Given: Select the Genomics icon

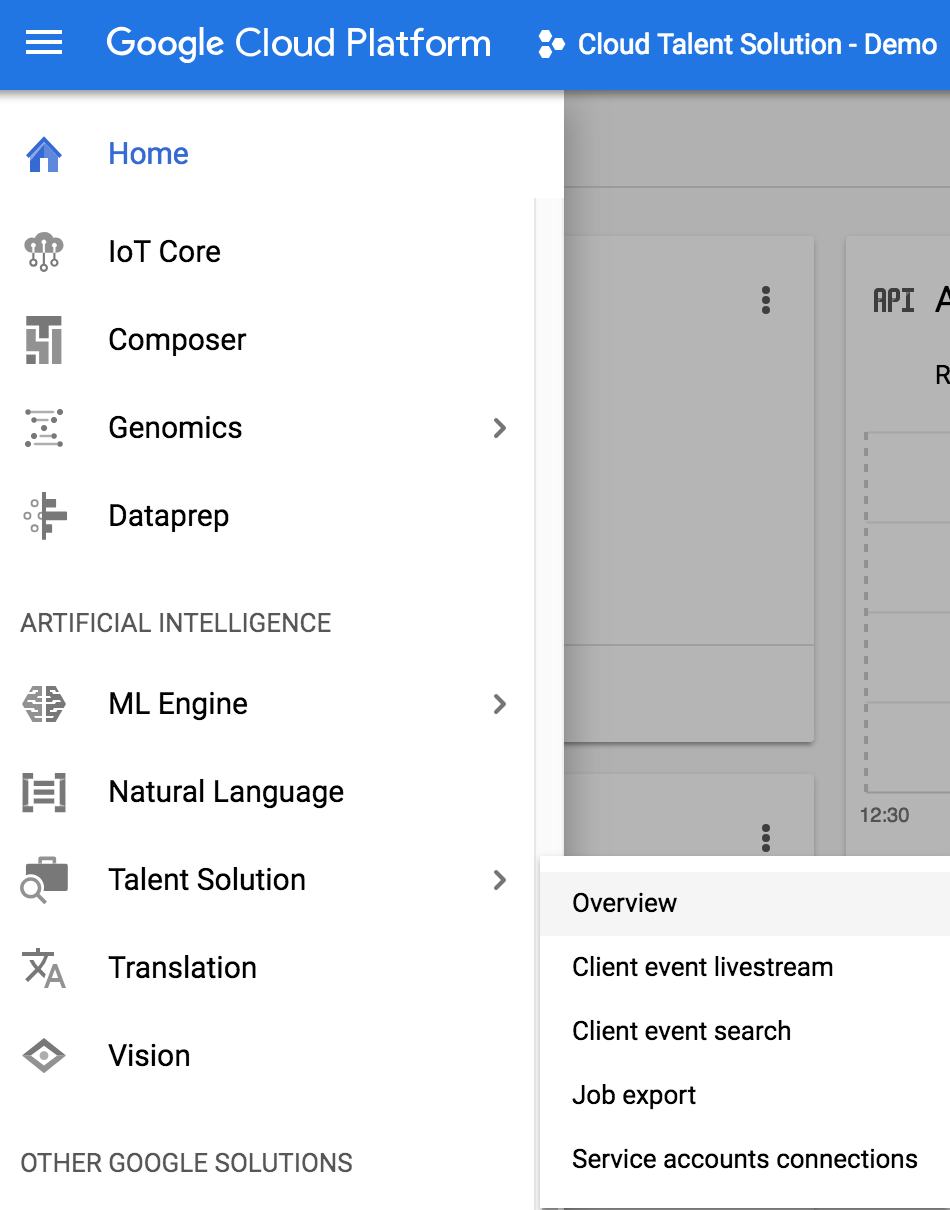Looking at the screenshot, I should tap(44, 428).
